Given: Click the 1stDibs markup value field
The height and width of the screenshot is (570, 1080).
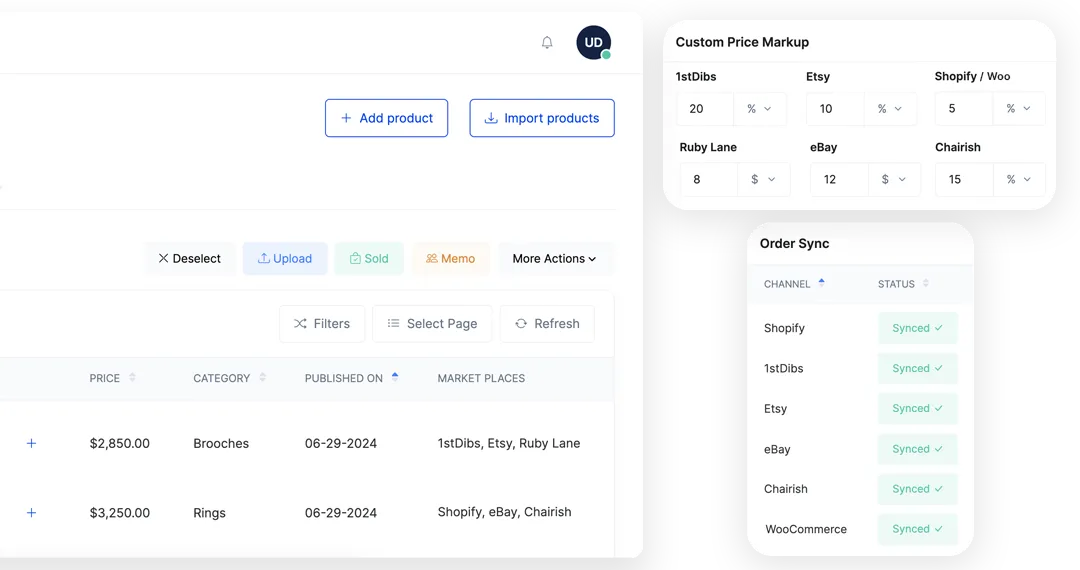Looking at the screenshot, I should click(704, 109).
